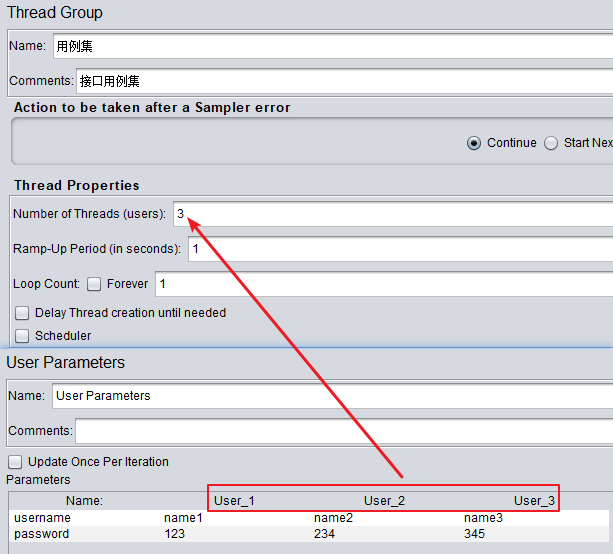Click the '123' password cell

pos(234,534)
